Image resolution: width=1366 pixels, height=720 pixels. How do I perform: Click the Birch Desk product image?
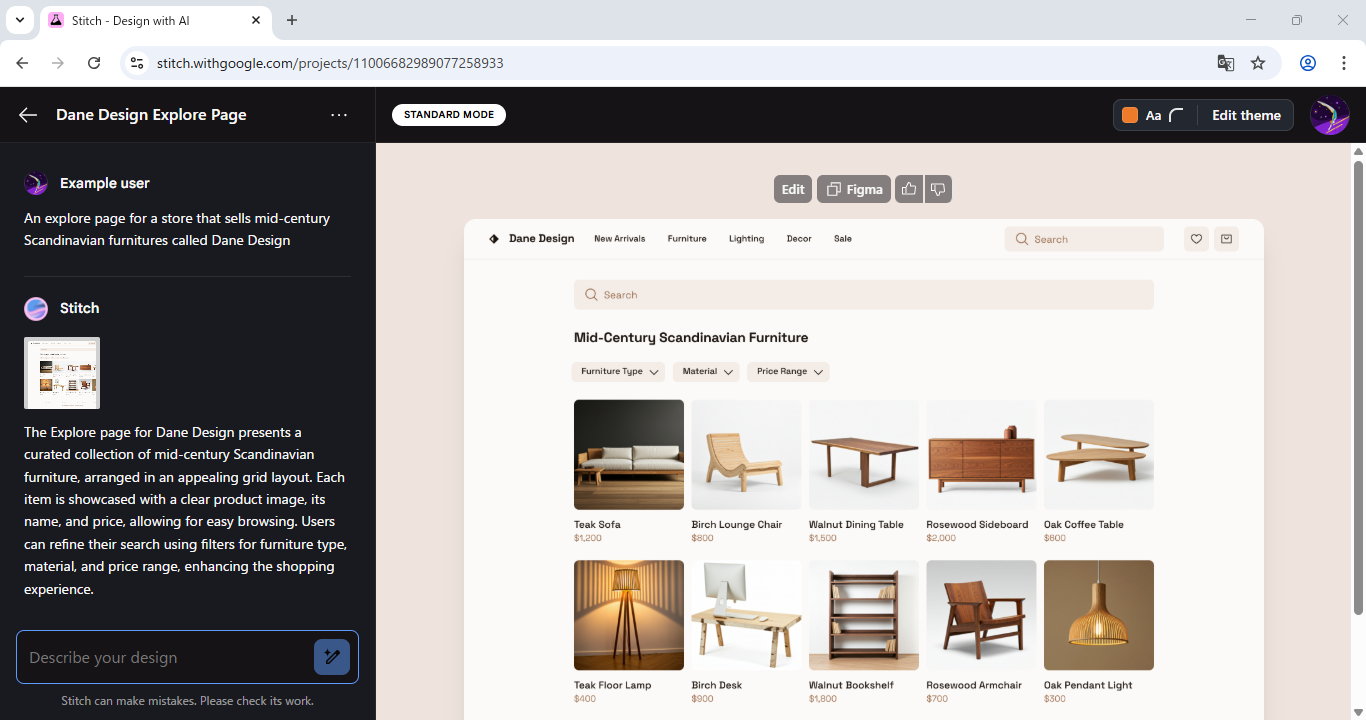point(746,615)
